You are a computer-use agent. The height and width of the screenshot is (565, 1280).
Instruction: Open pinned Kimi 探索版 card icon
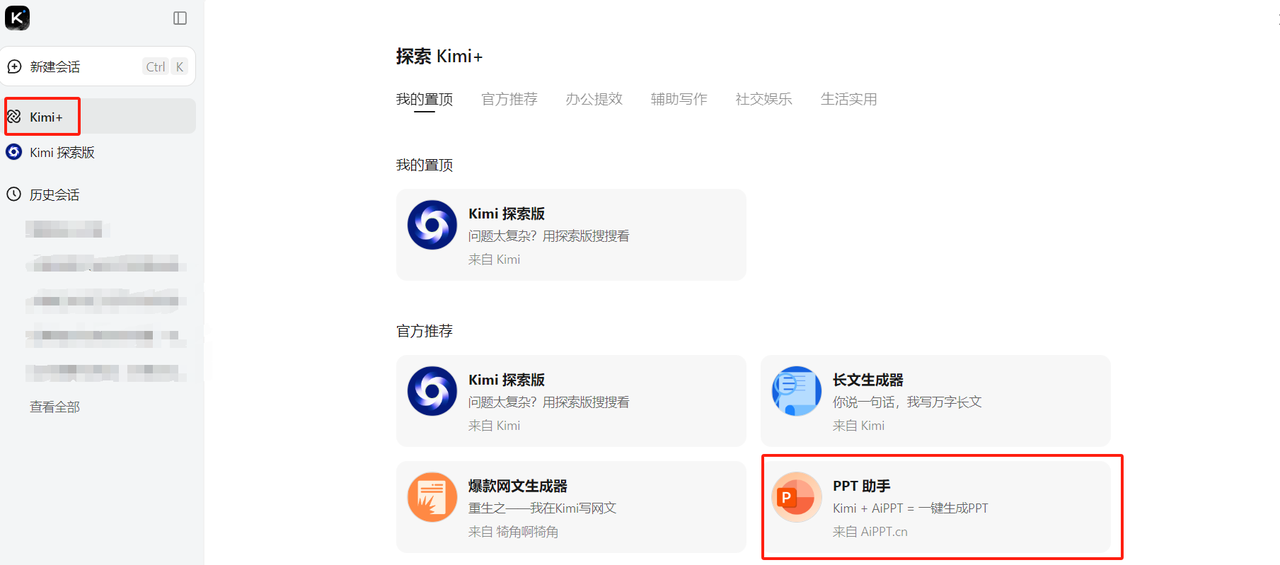point(432,225)
